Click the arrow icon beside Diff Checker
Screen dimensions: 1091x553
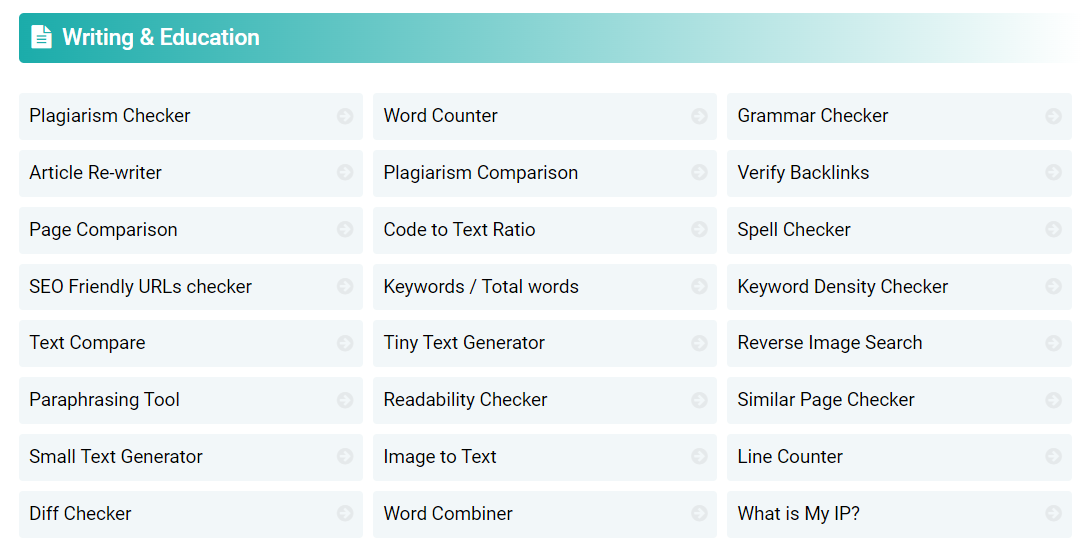(345, 513)
